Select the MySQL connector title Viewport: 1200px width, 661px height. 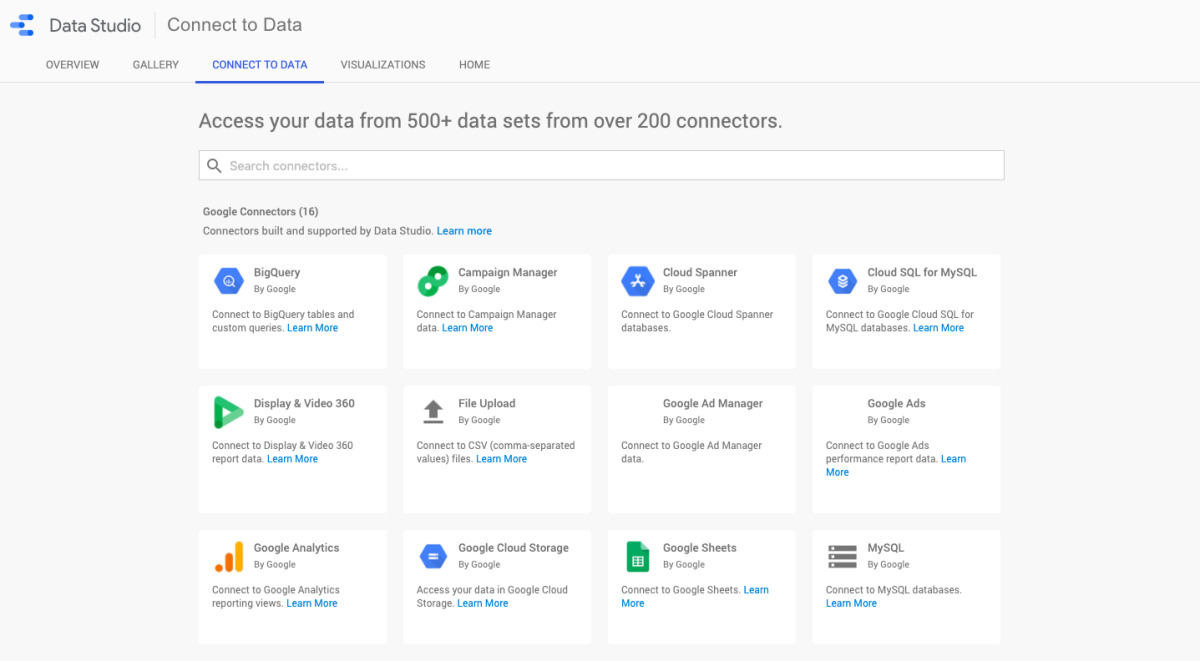coord(886,547)
